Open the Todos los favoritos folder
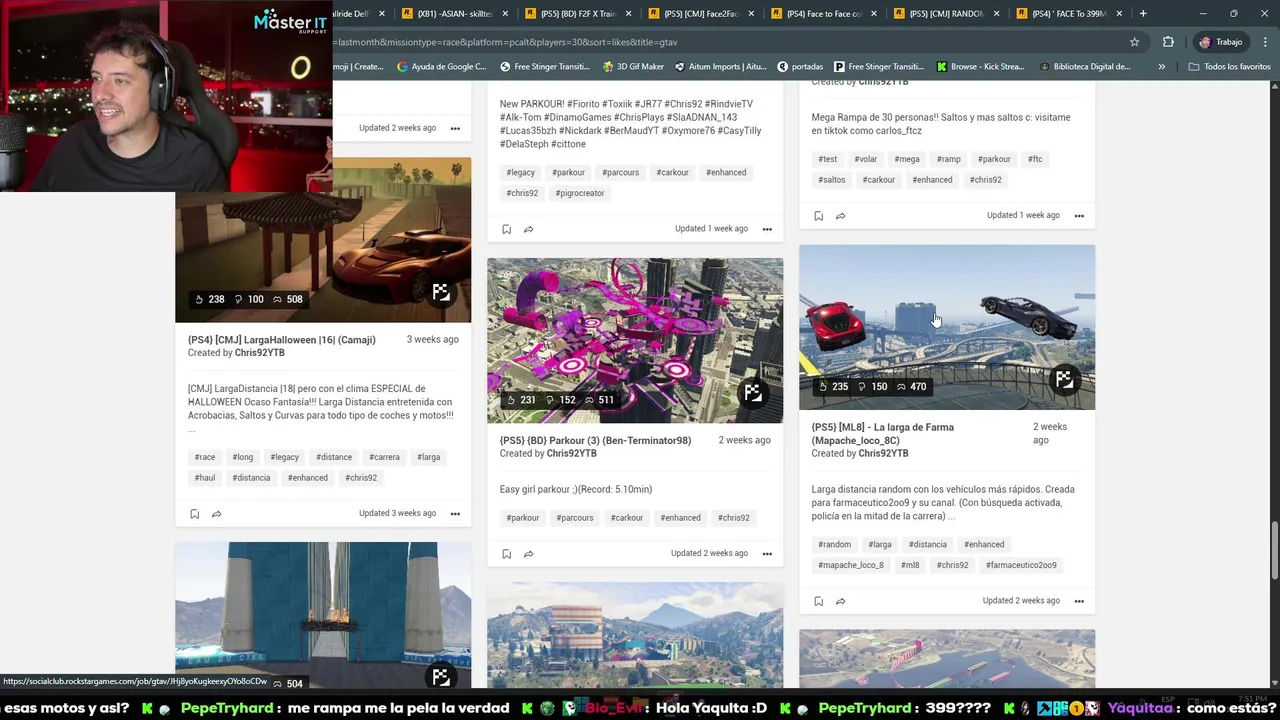Image resolution: width=1280 pixels, height=720 pixels. click(1229, 67)
